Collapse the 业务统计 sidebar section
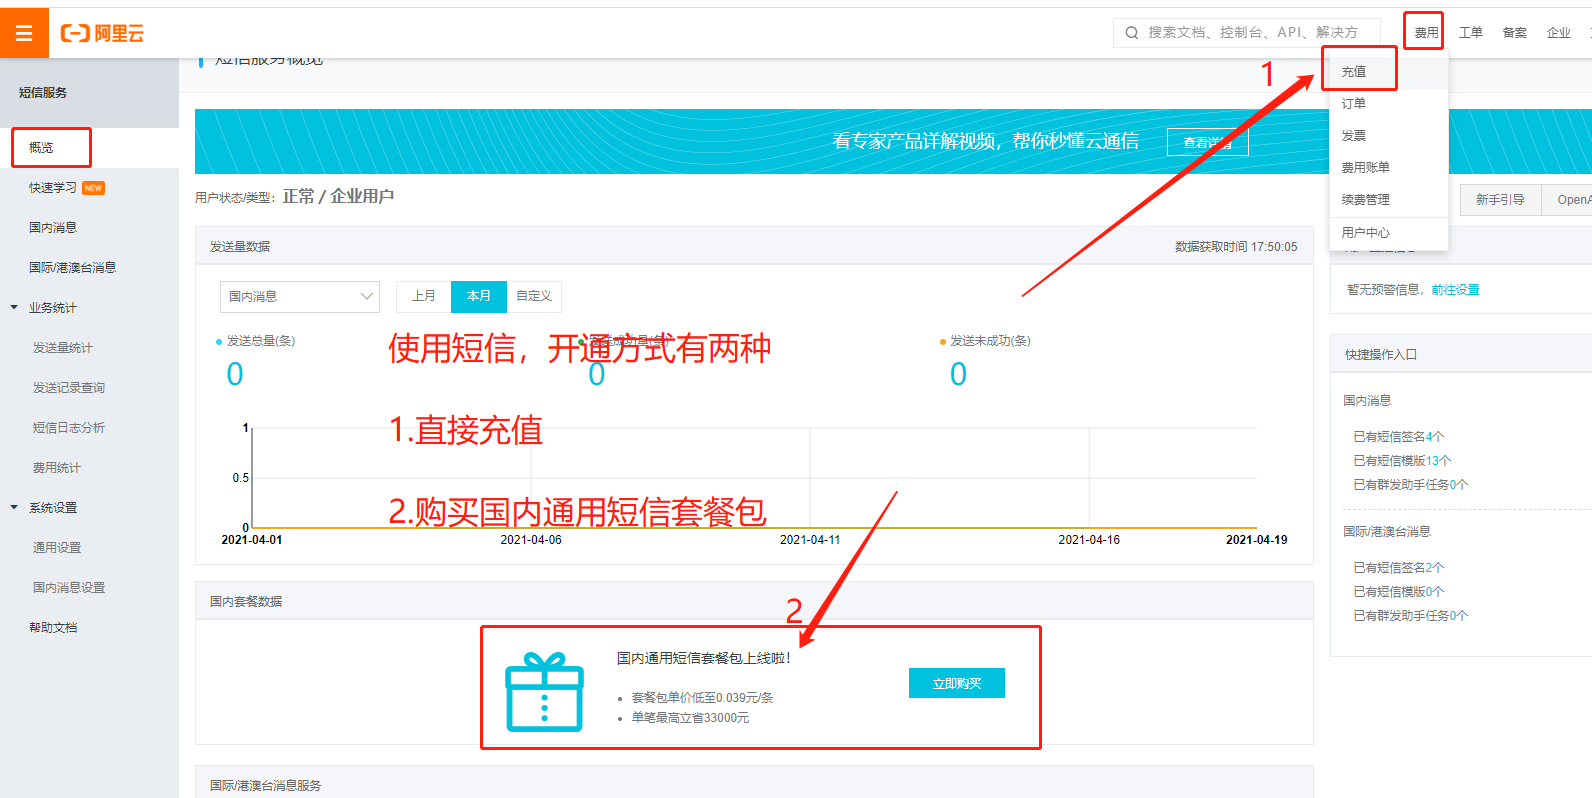This screenshot has width=1592, height=798. pos(14,308)
